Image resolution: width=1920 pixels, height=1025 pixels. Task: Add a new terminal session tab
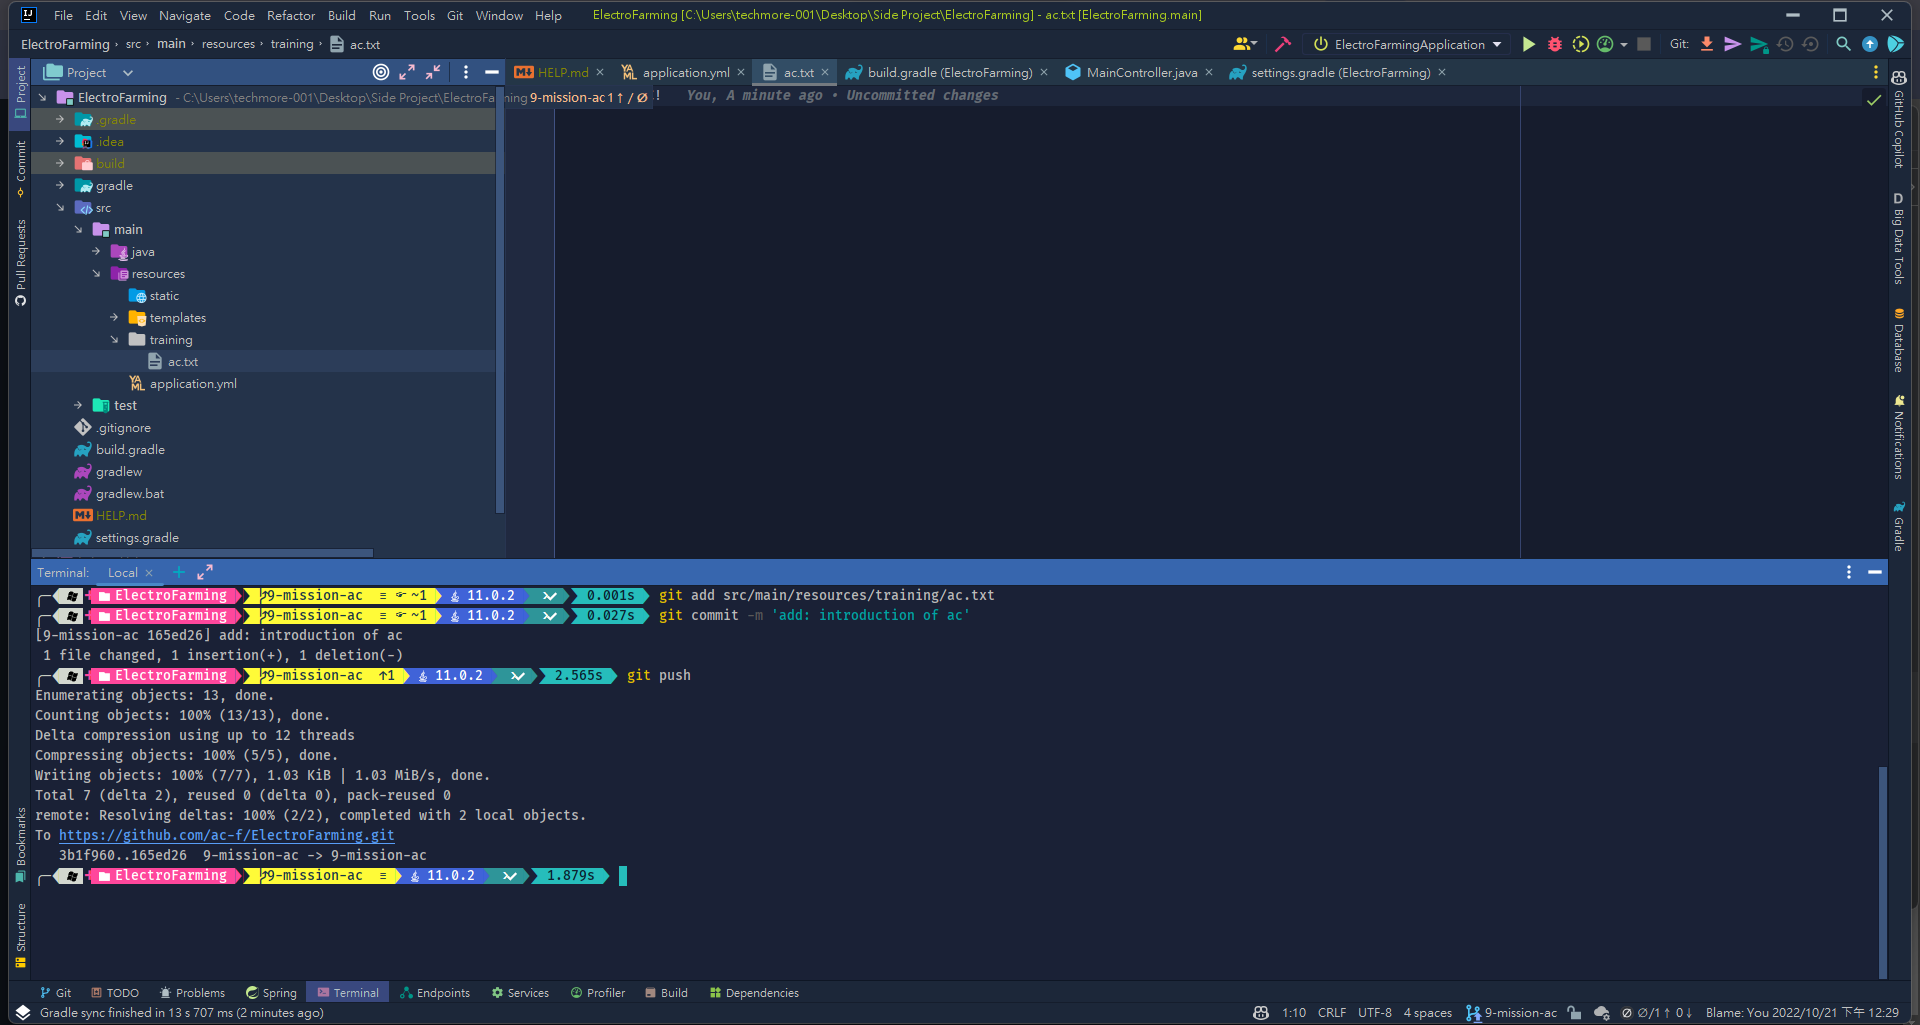pyautogui.click(x=179, y=572)
